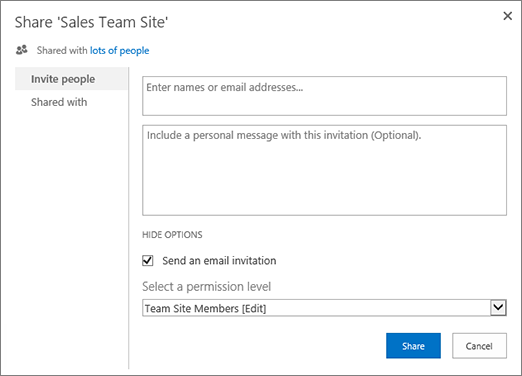This screenshot has height=376, width=522.
Task: Open the permission level dropdown arrow
Action: coord(498,307)
